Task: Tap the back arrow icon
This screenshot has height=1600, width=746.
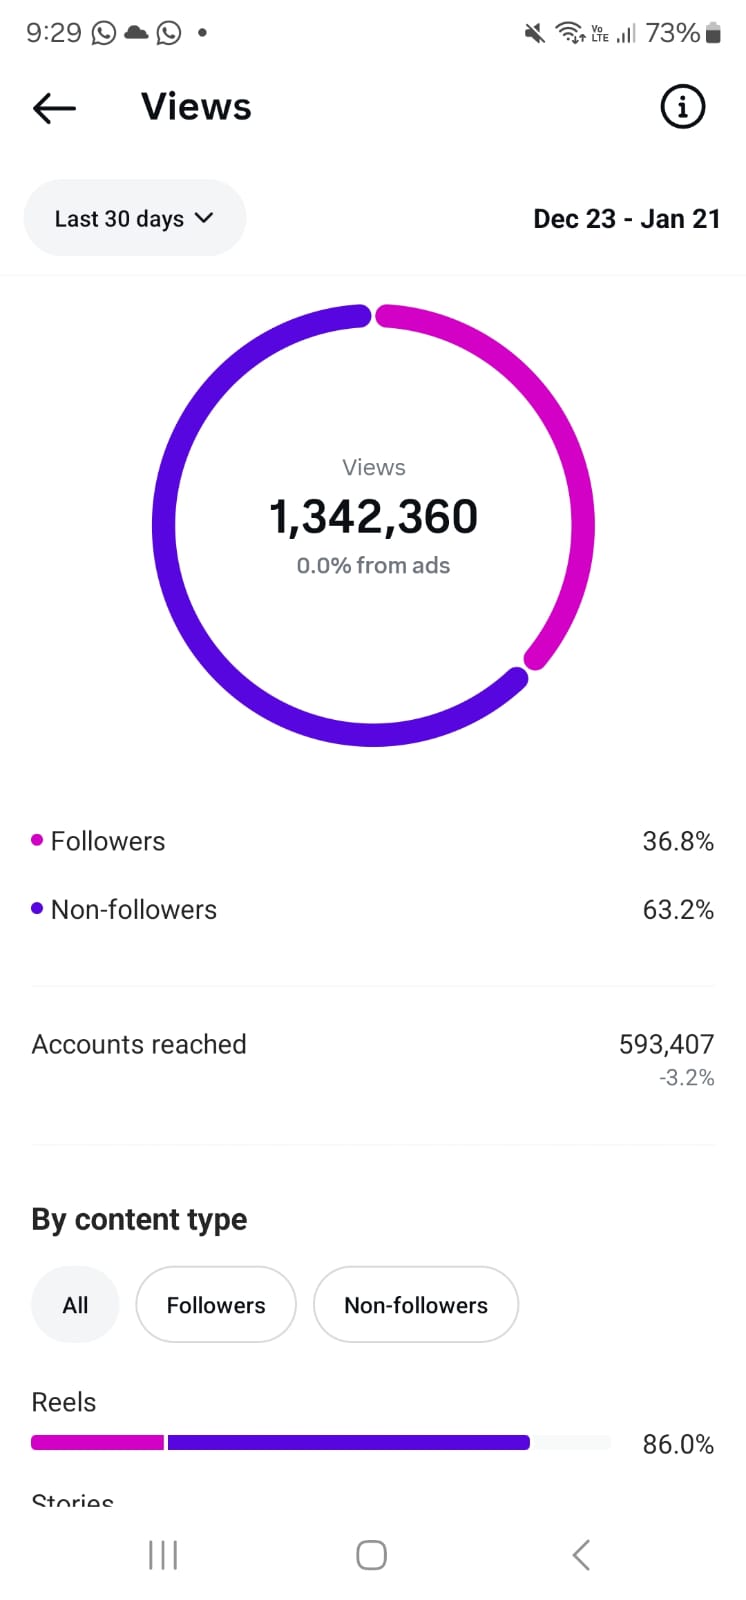Action: (54, 107)
